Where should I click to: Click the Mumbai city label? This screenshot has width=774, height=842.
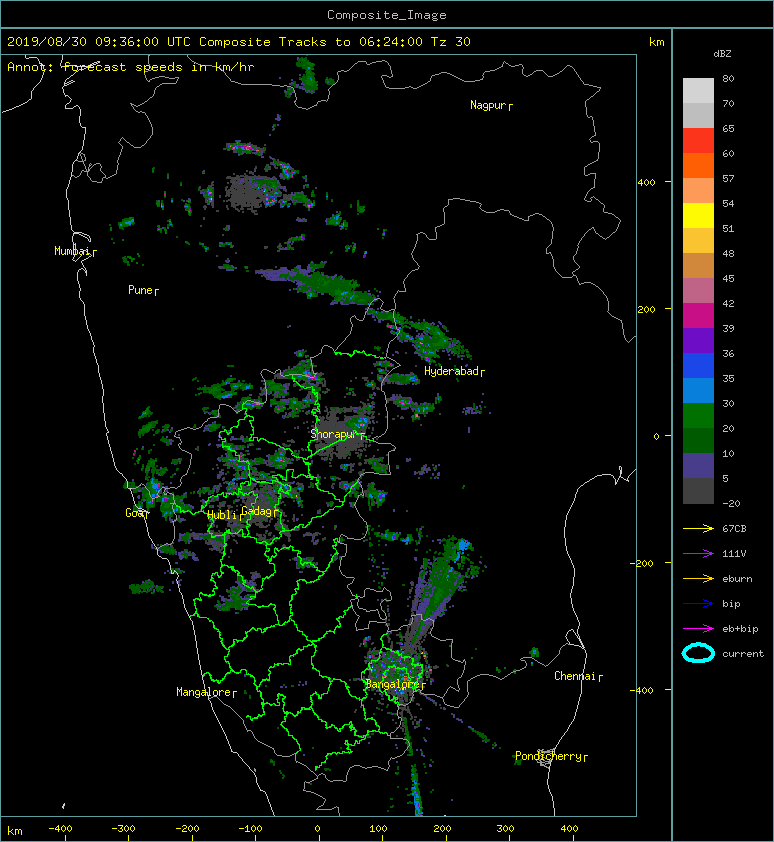(72, 251)
